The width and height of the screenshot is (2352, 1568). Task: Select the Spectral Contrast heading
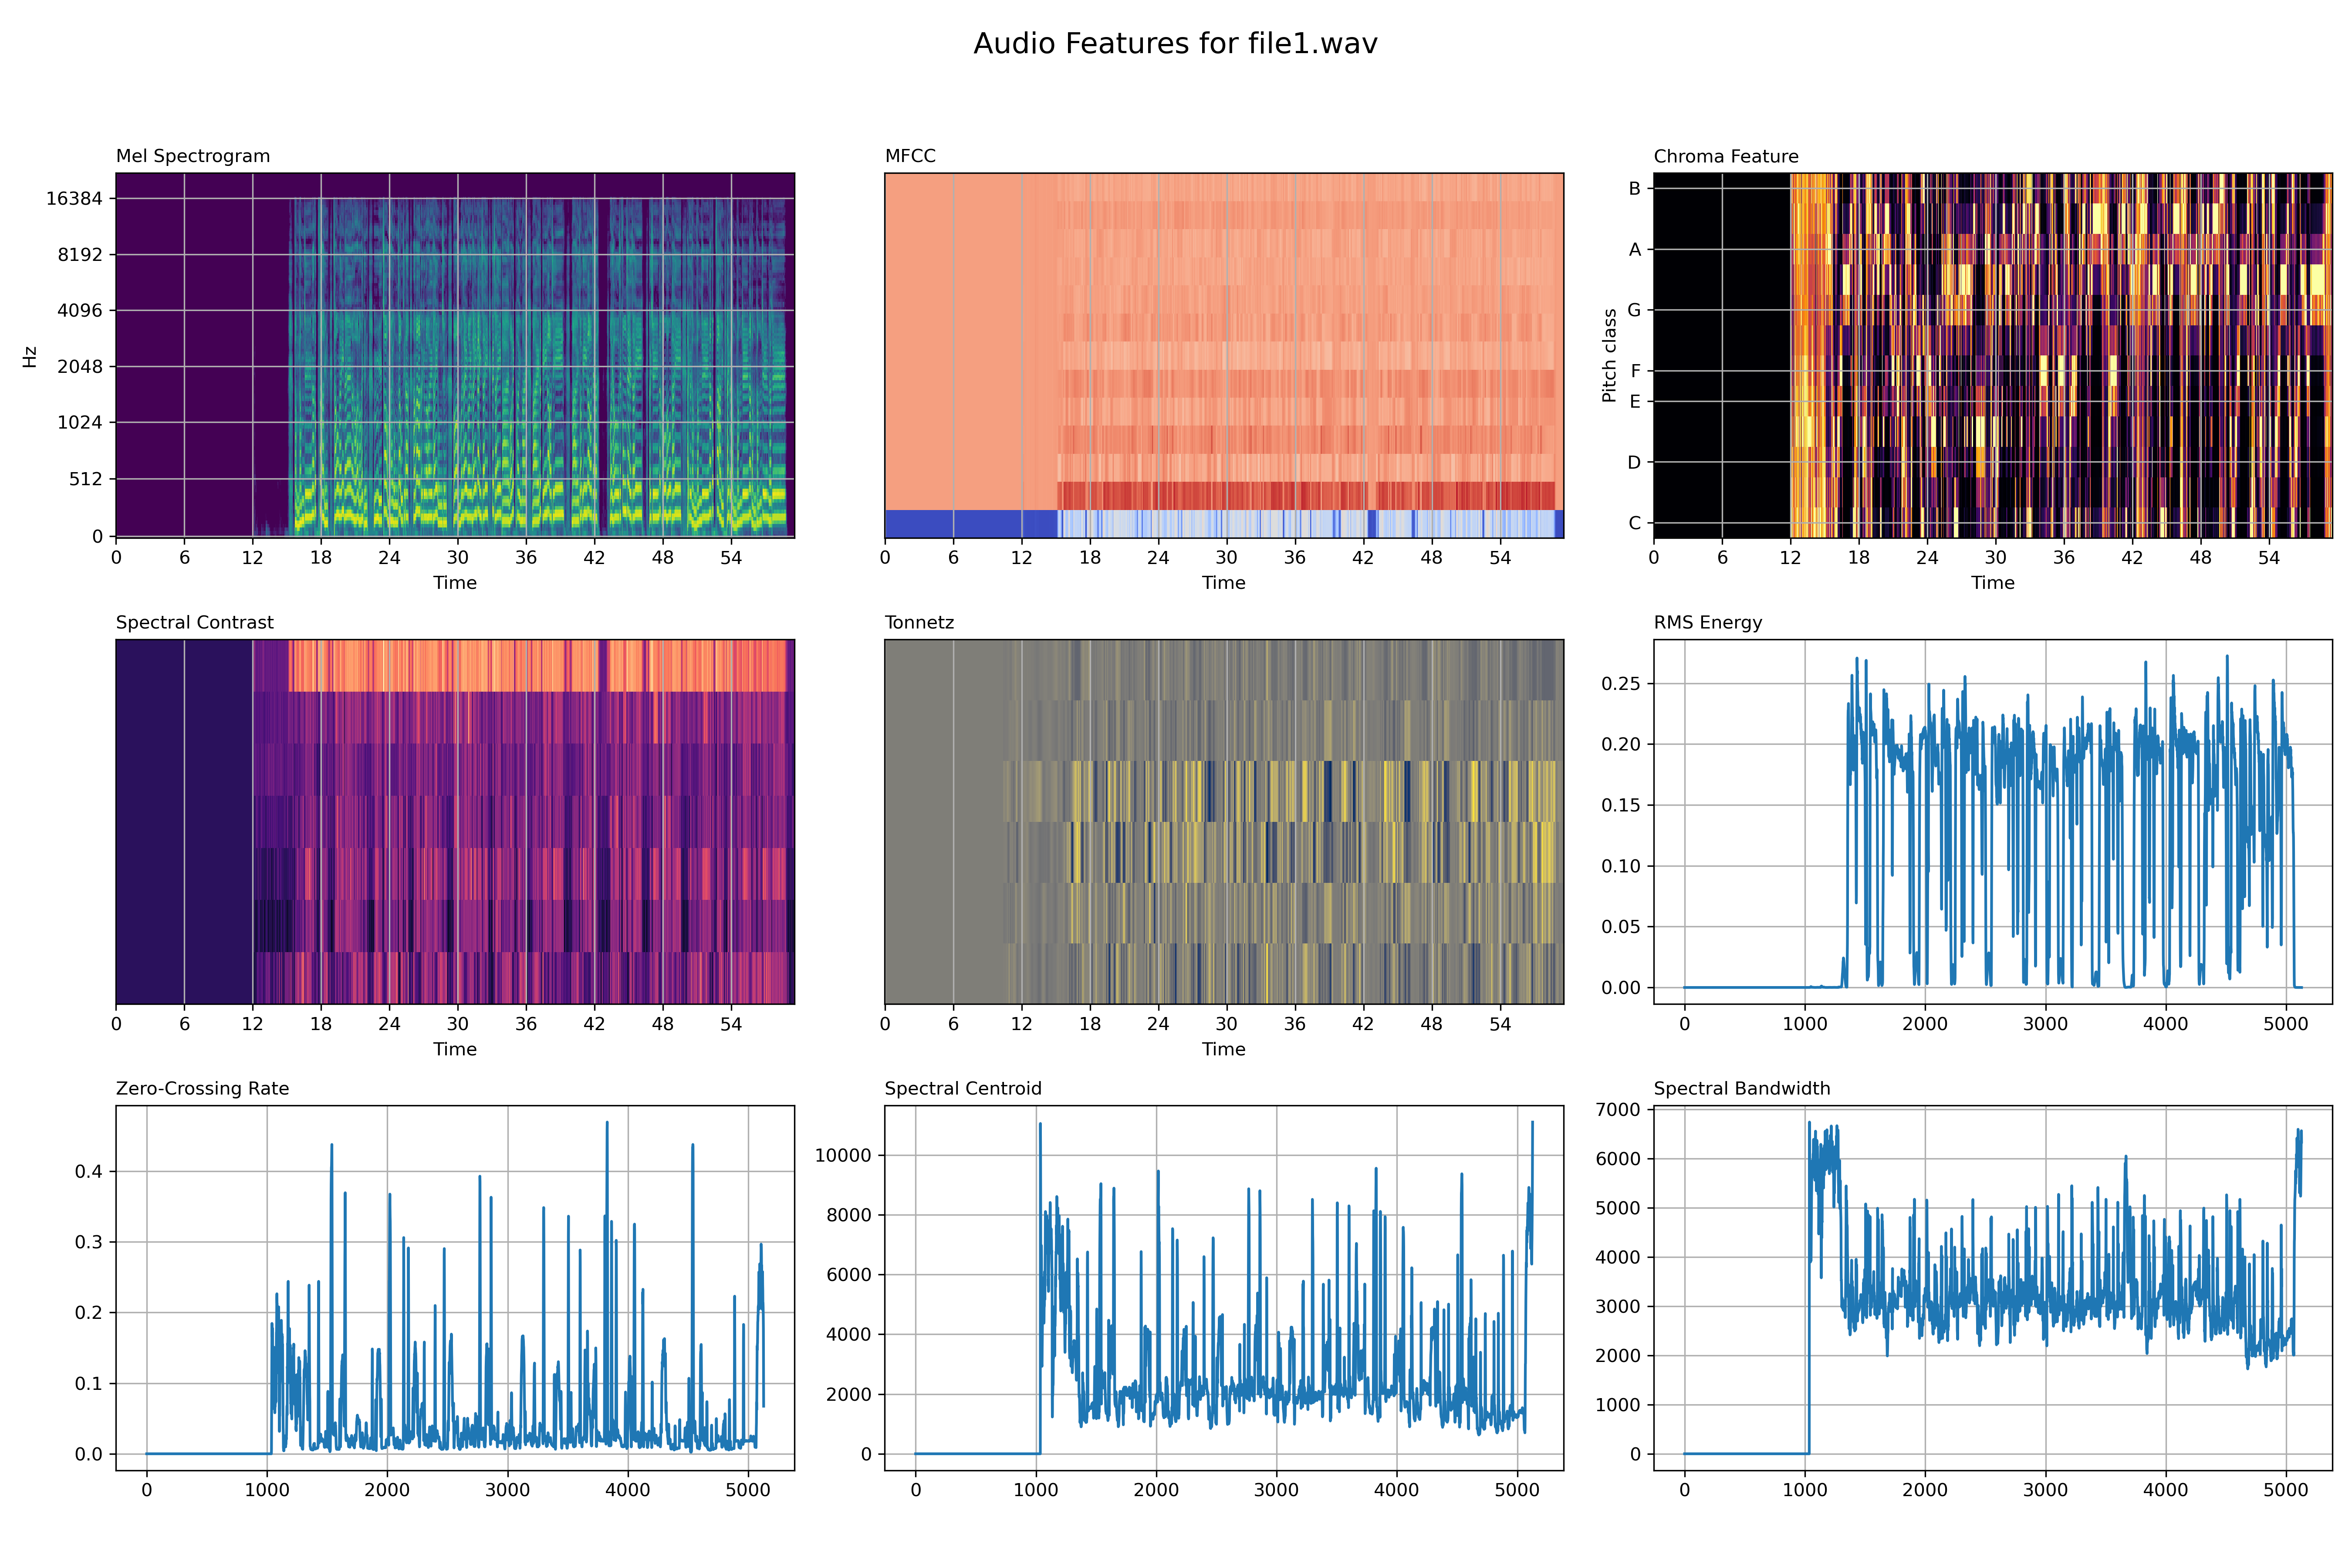point(195,622)
